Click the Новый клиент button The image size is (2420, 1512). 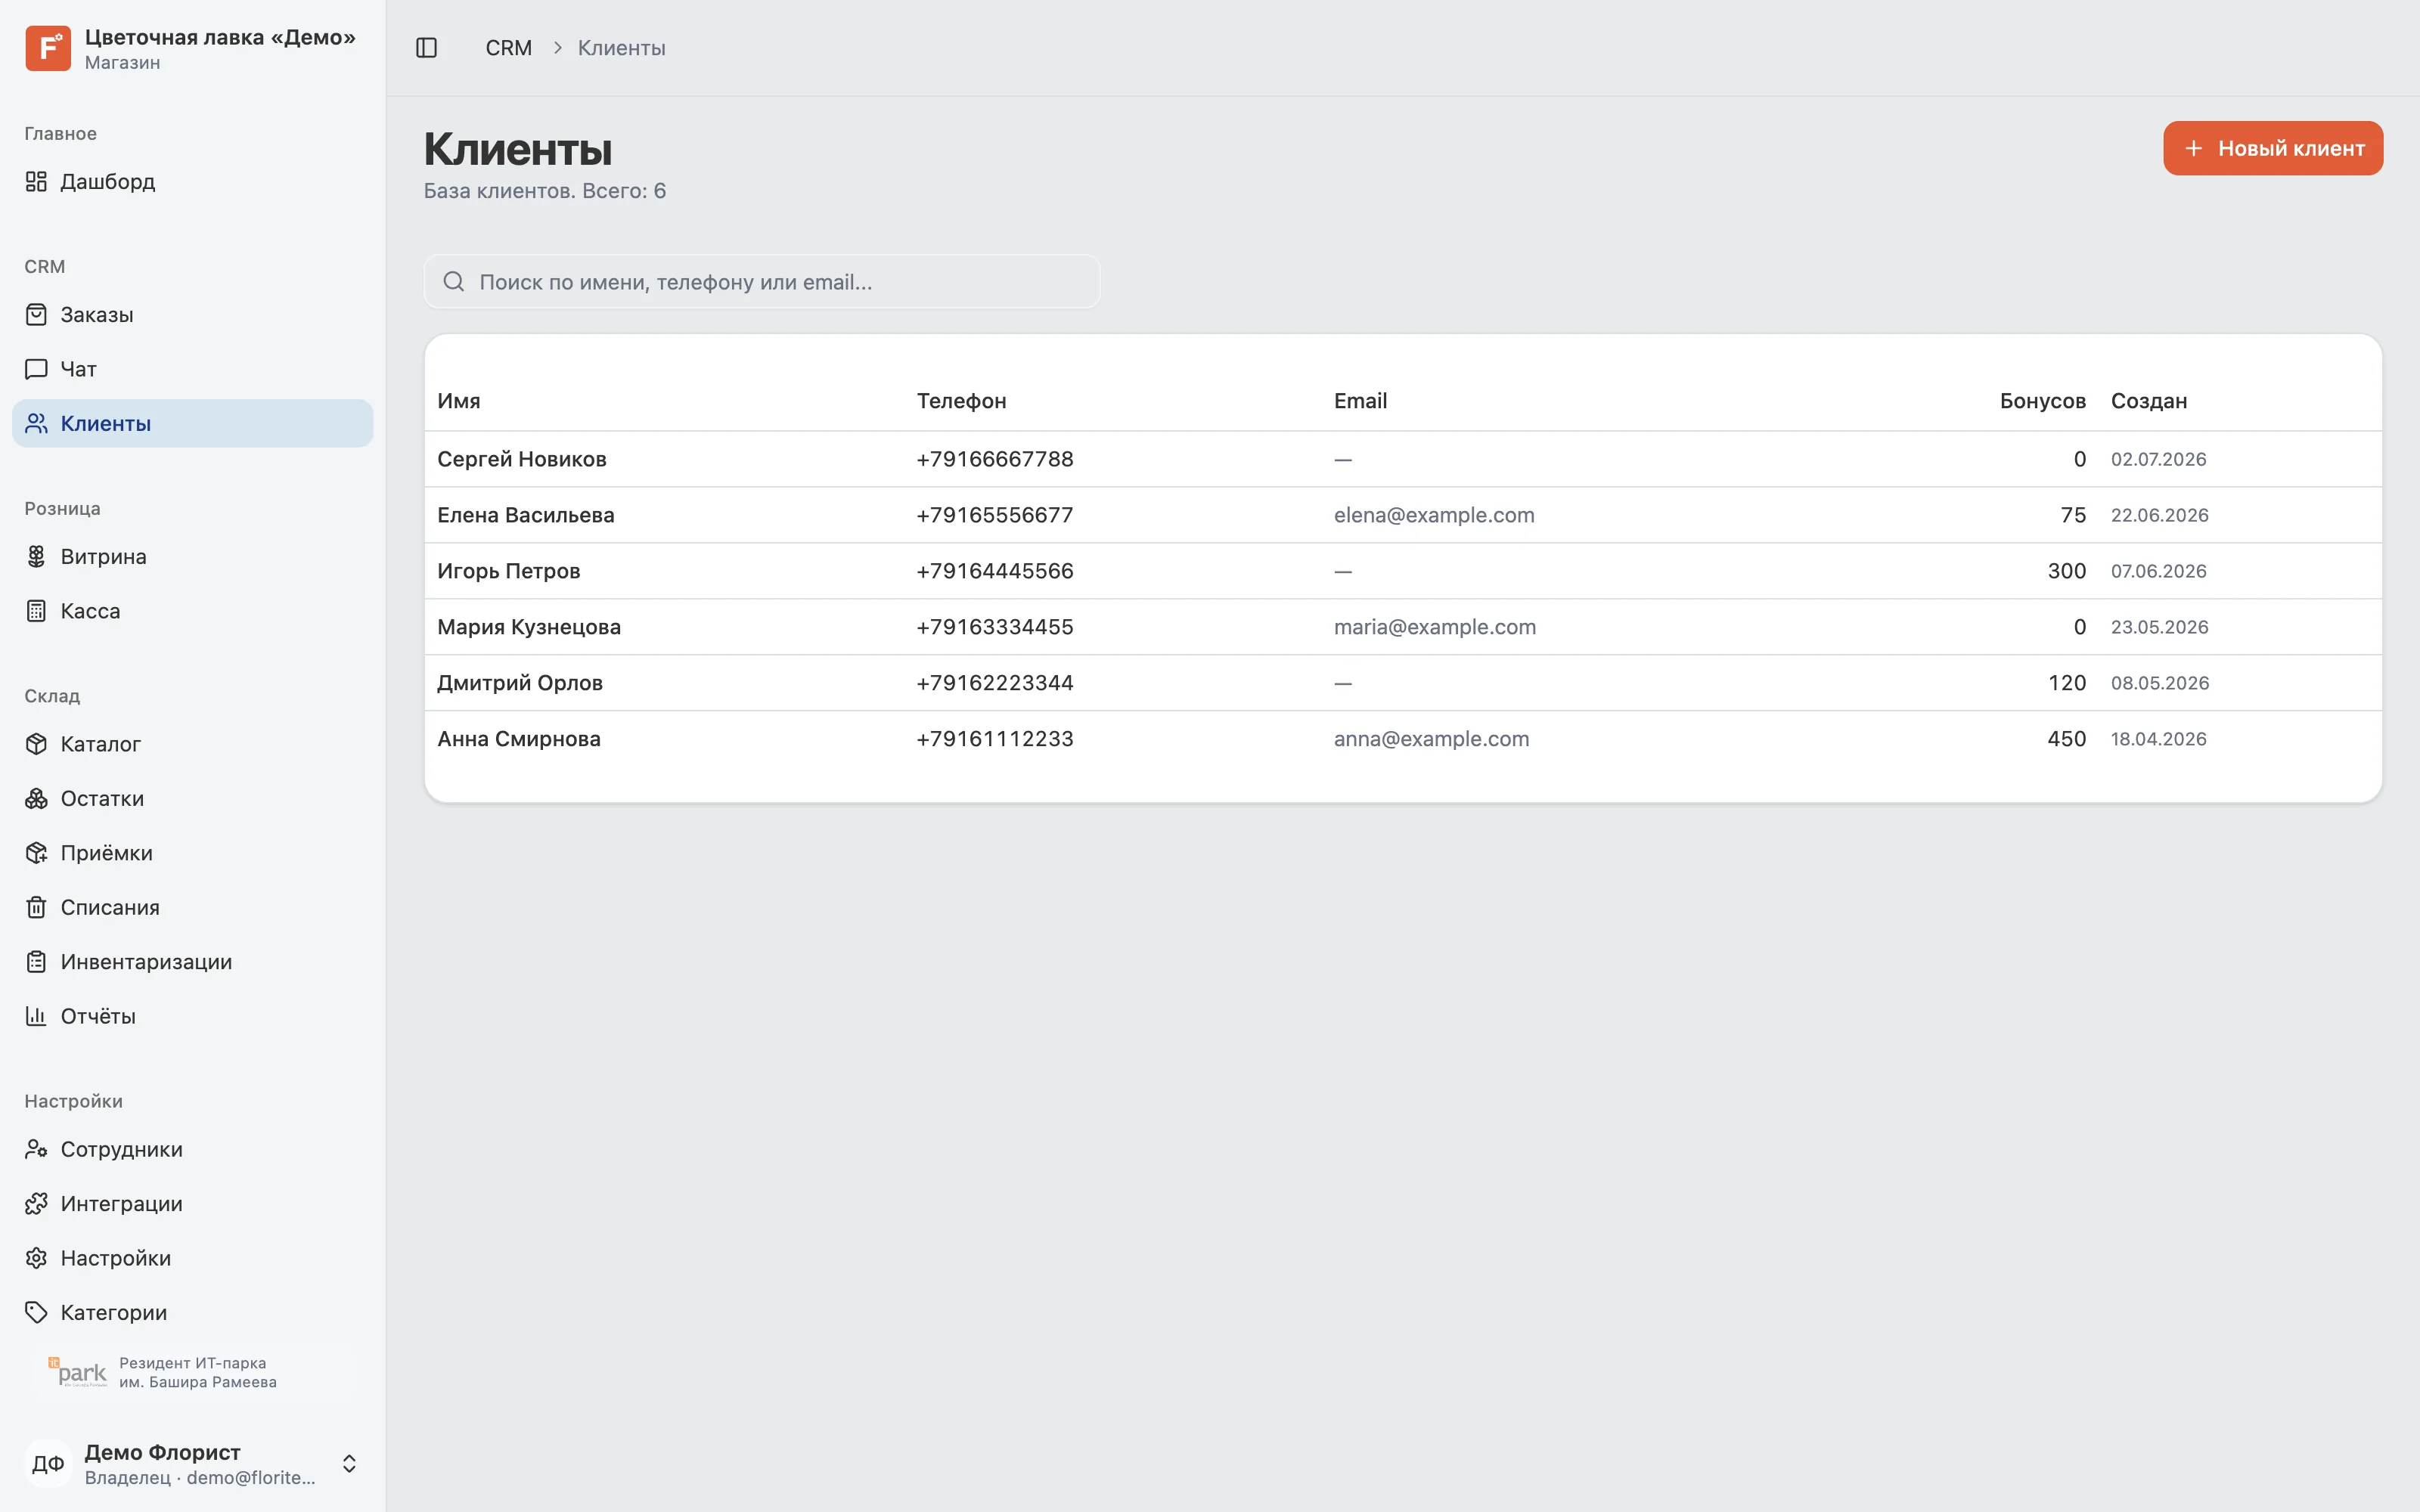[x=2272, y=148]
